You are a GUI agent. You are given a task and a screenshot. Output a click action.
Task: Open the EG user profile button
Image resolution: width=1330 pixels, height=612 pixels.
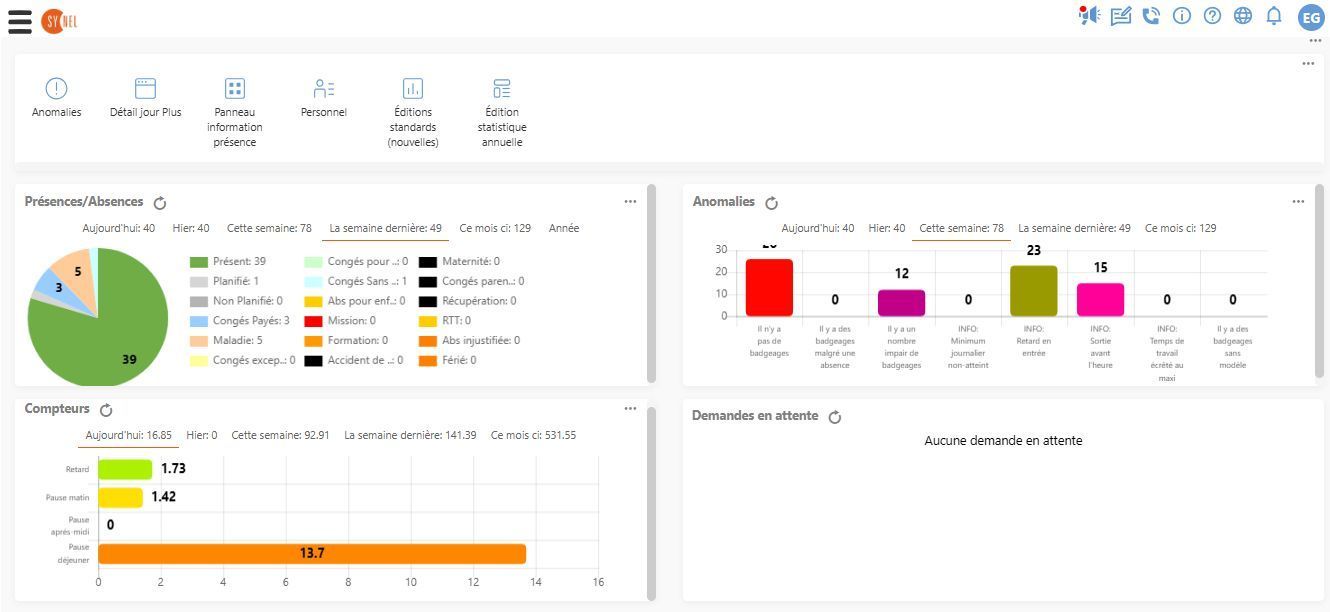coord(1310,17)
